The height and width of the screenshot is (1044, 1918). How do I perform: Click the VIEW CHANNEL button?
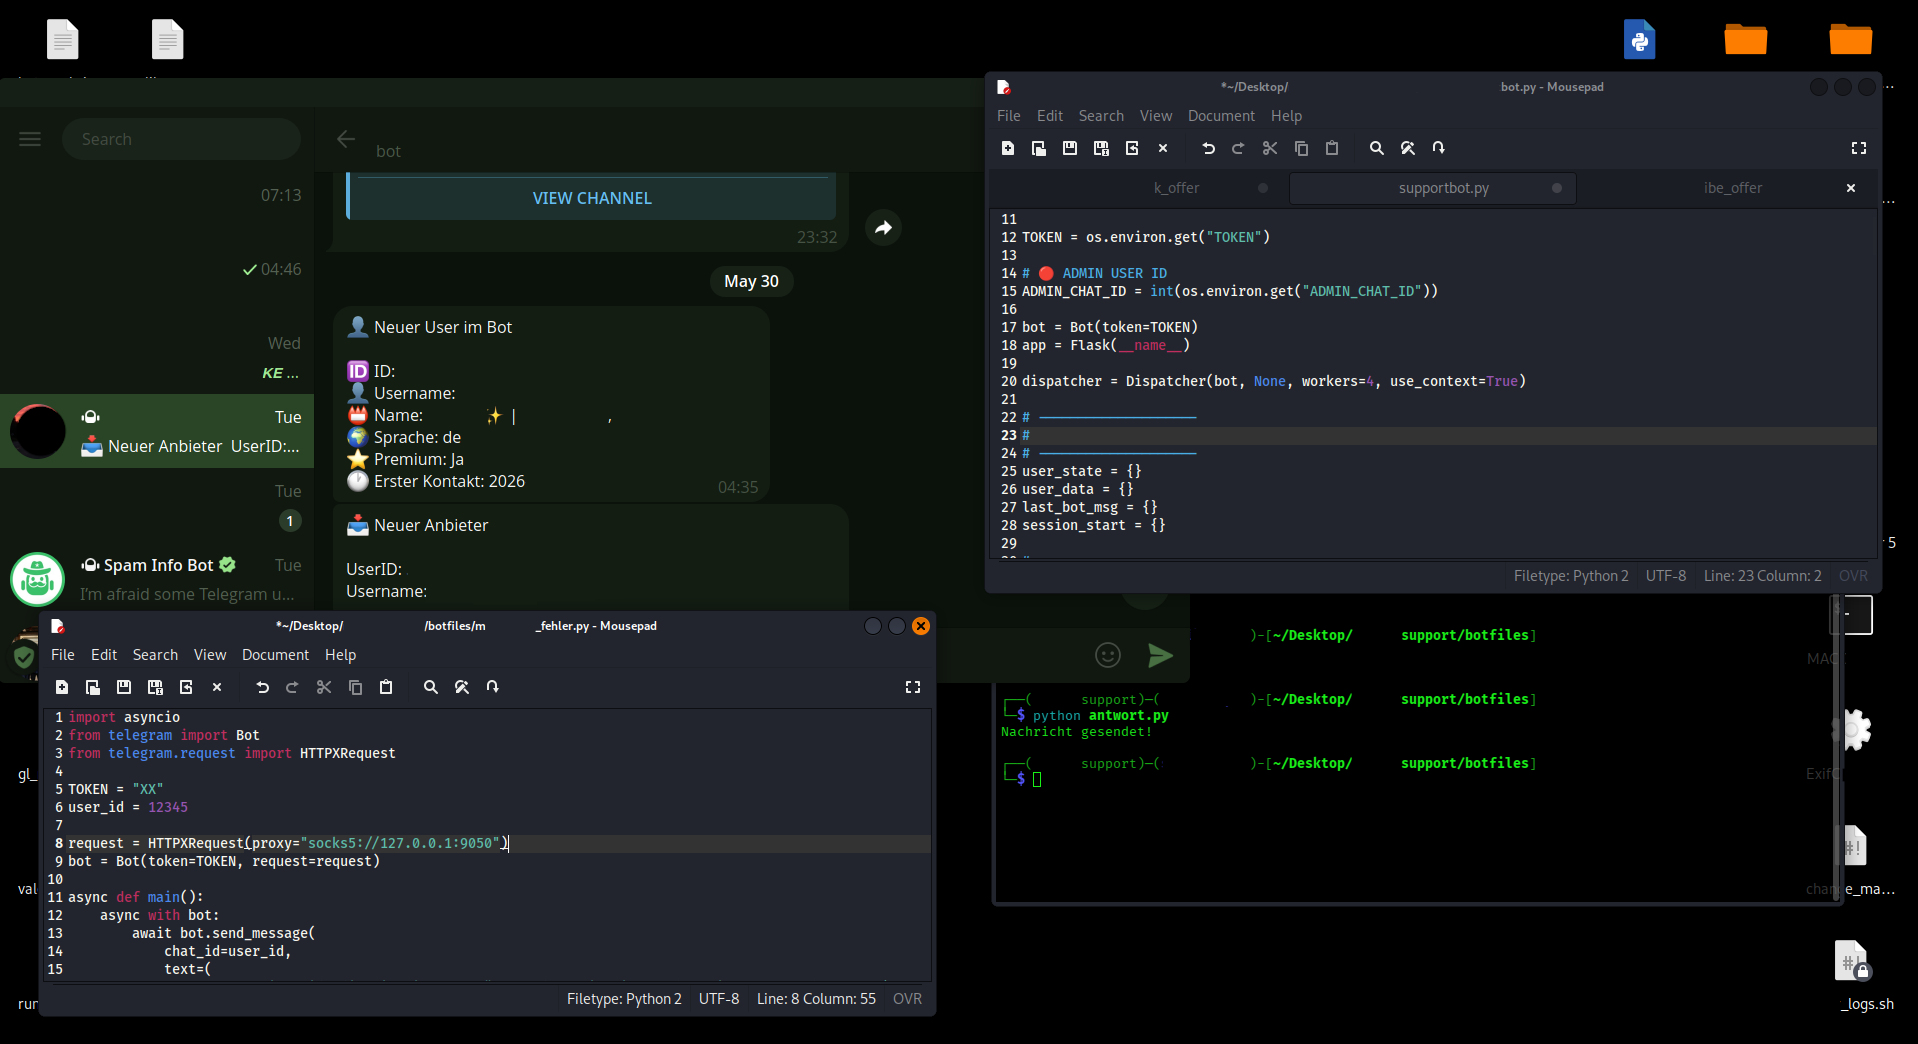592,198
